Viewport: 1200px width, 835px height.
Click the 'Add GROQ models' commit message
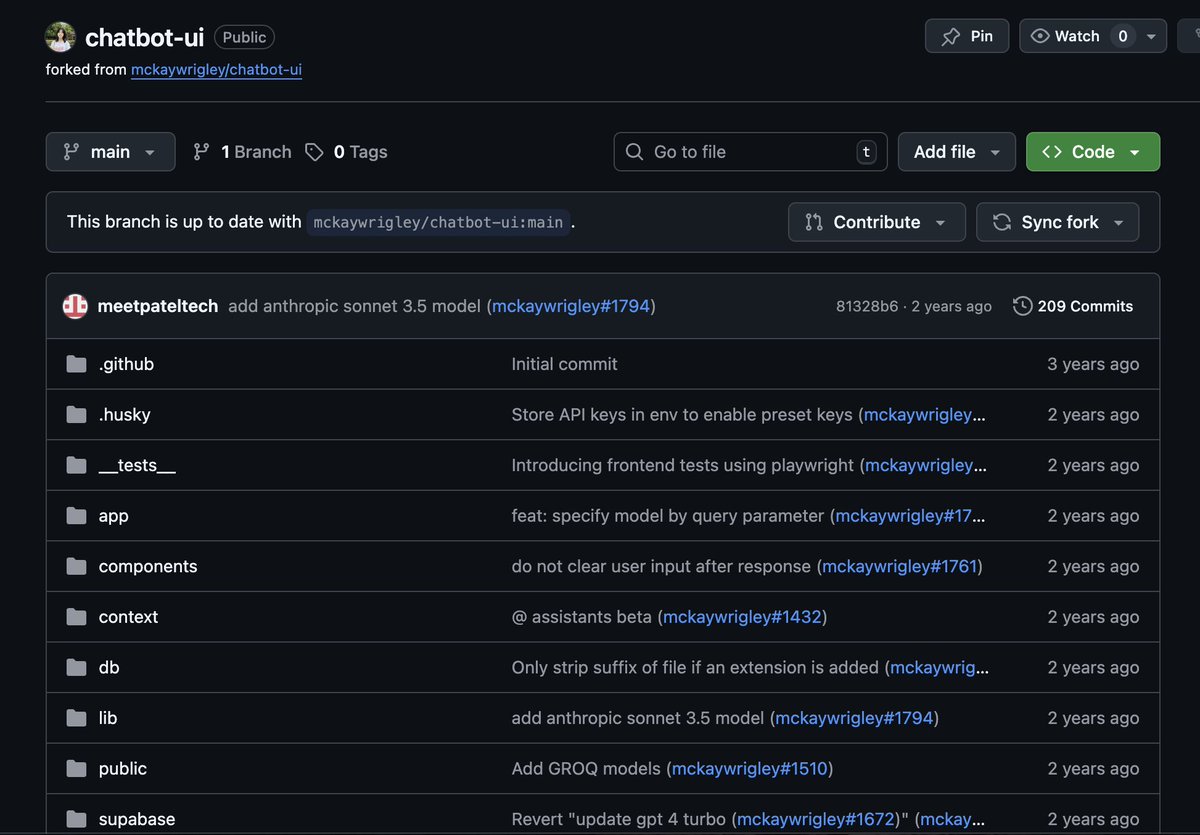coord(586,768)
